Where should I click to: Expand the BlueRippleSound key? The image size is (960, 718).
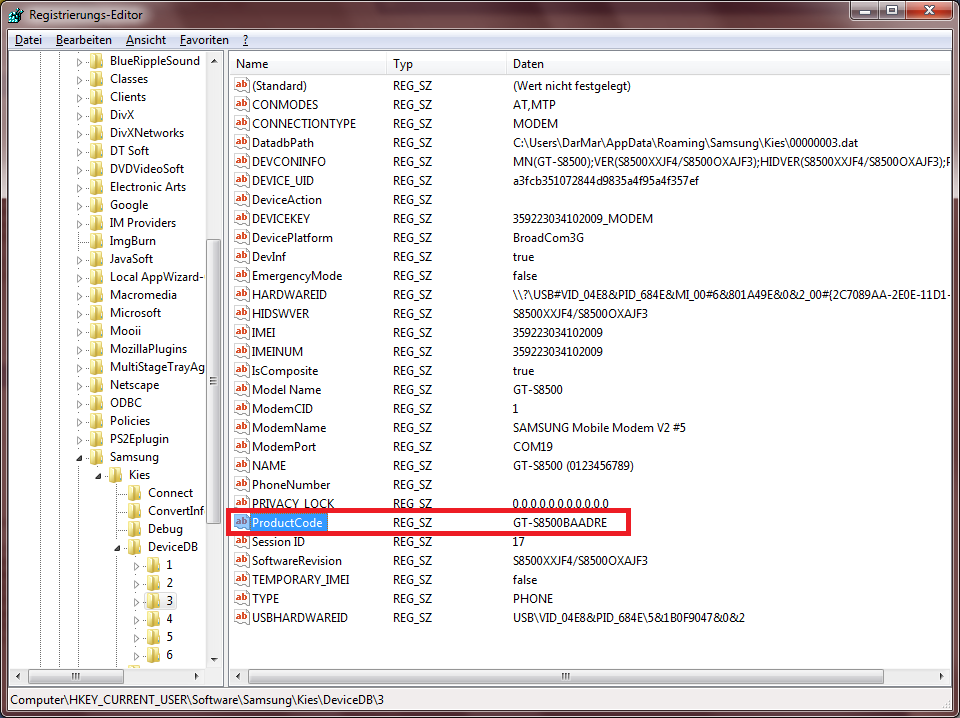pyautogui.click(x=79, y=62)
